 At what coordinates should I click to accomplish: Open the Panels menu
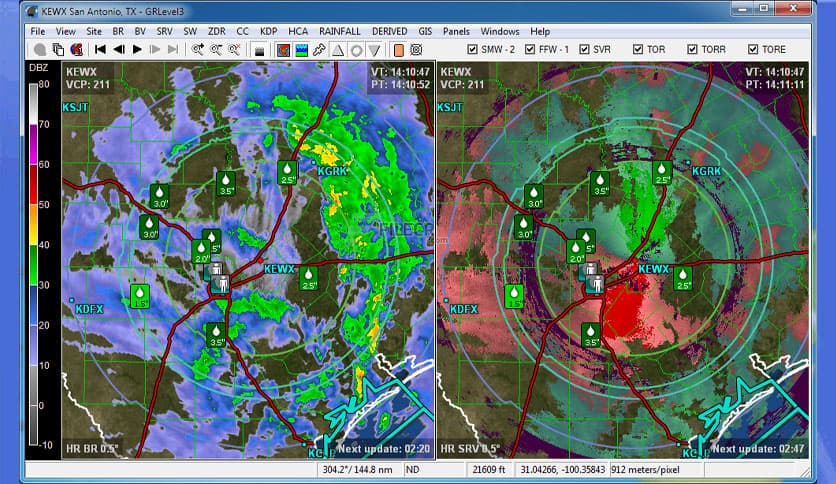[455, 31]
